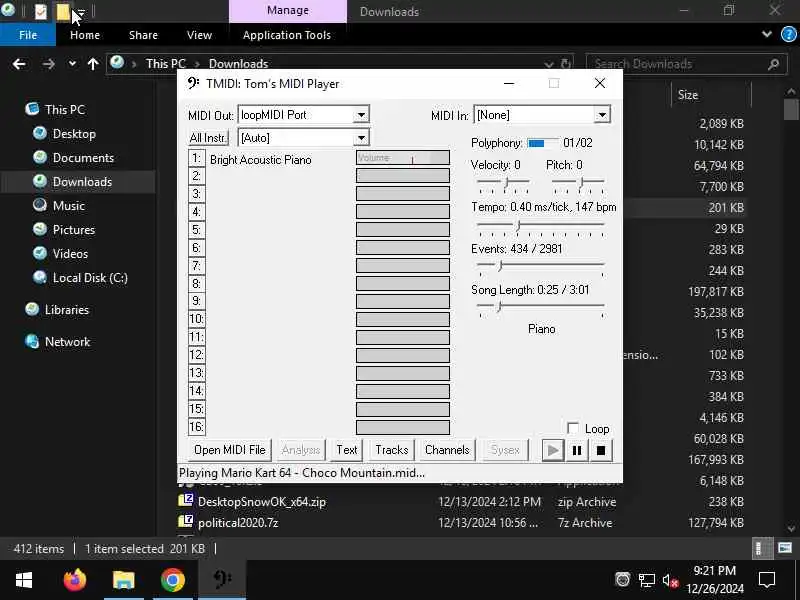Start playback with the play button
The image size is (800, 600).
click(553, 450)
